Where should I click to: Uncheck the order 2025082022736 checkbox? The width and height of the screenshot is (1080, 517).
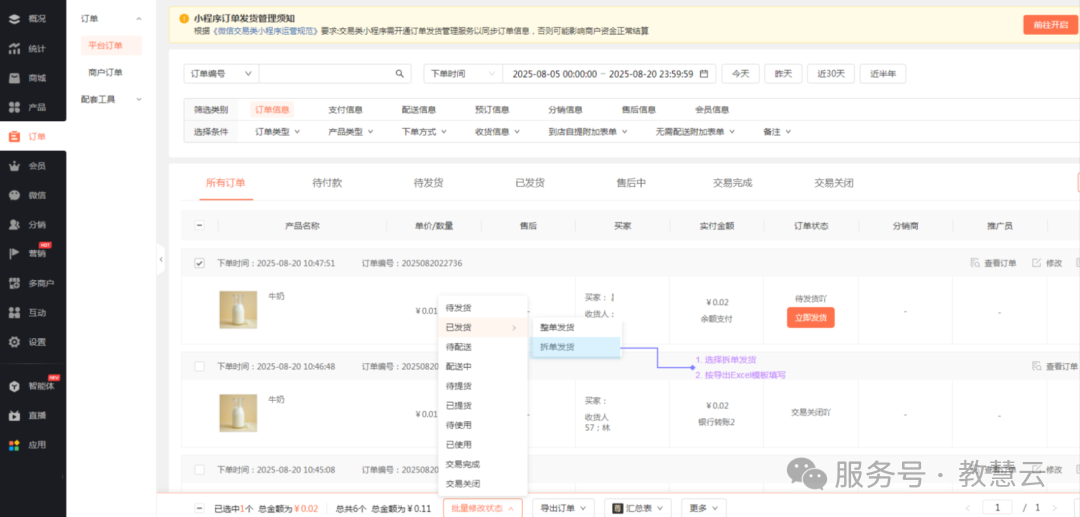[199, 263]
